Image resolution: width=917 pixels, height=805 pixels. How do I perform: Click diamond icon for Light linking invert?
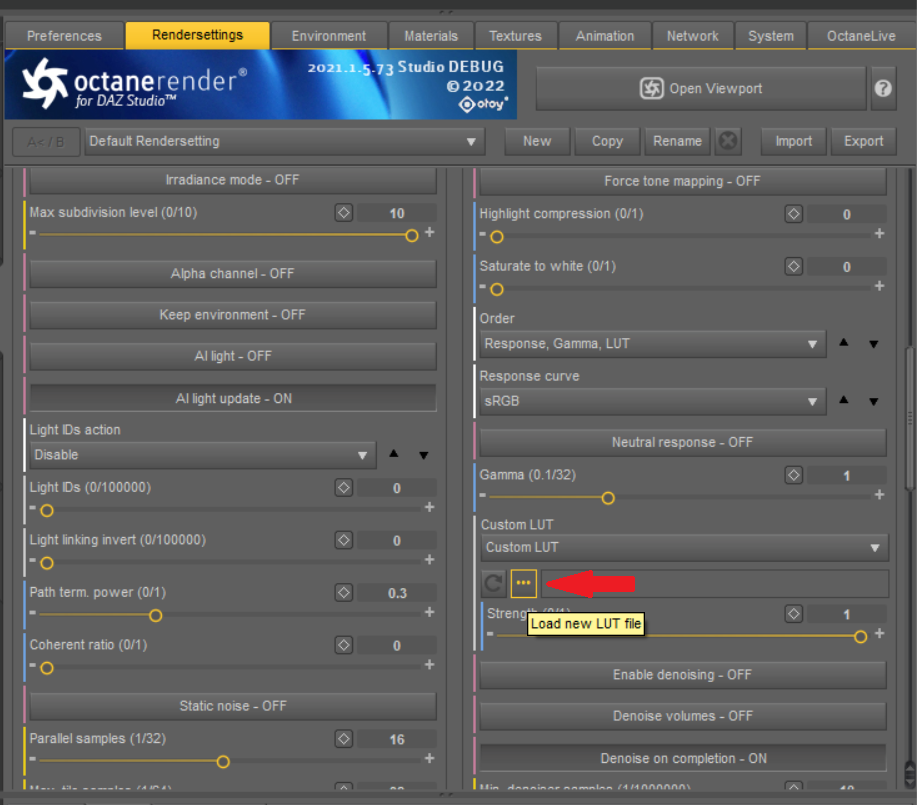tap(344, 540)
